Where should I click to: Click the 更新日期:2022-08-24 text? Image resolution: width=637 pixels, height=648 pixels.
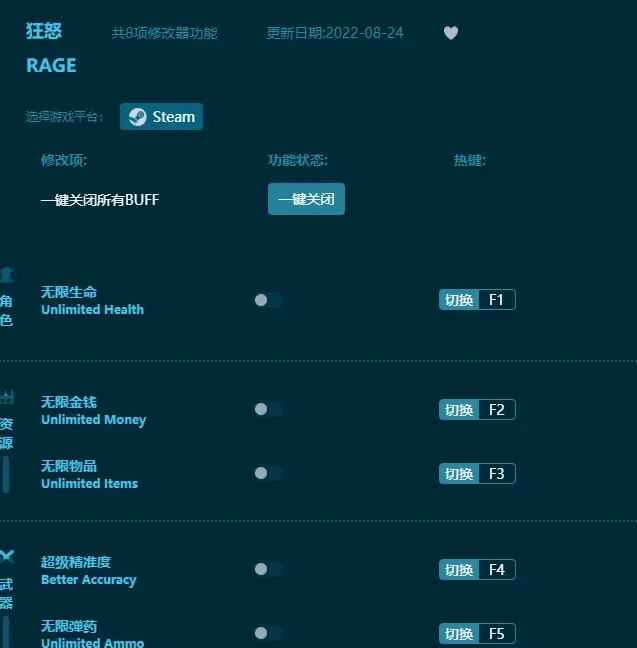pos(335,33)
